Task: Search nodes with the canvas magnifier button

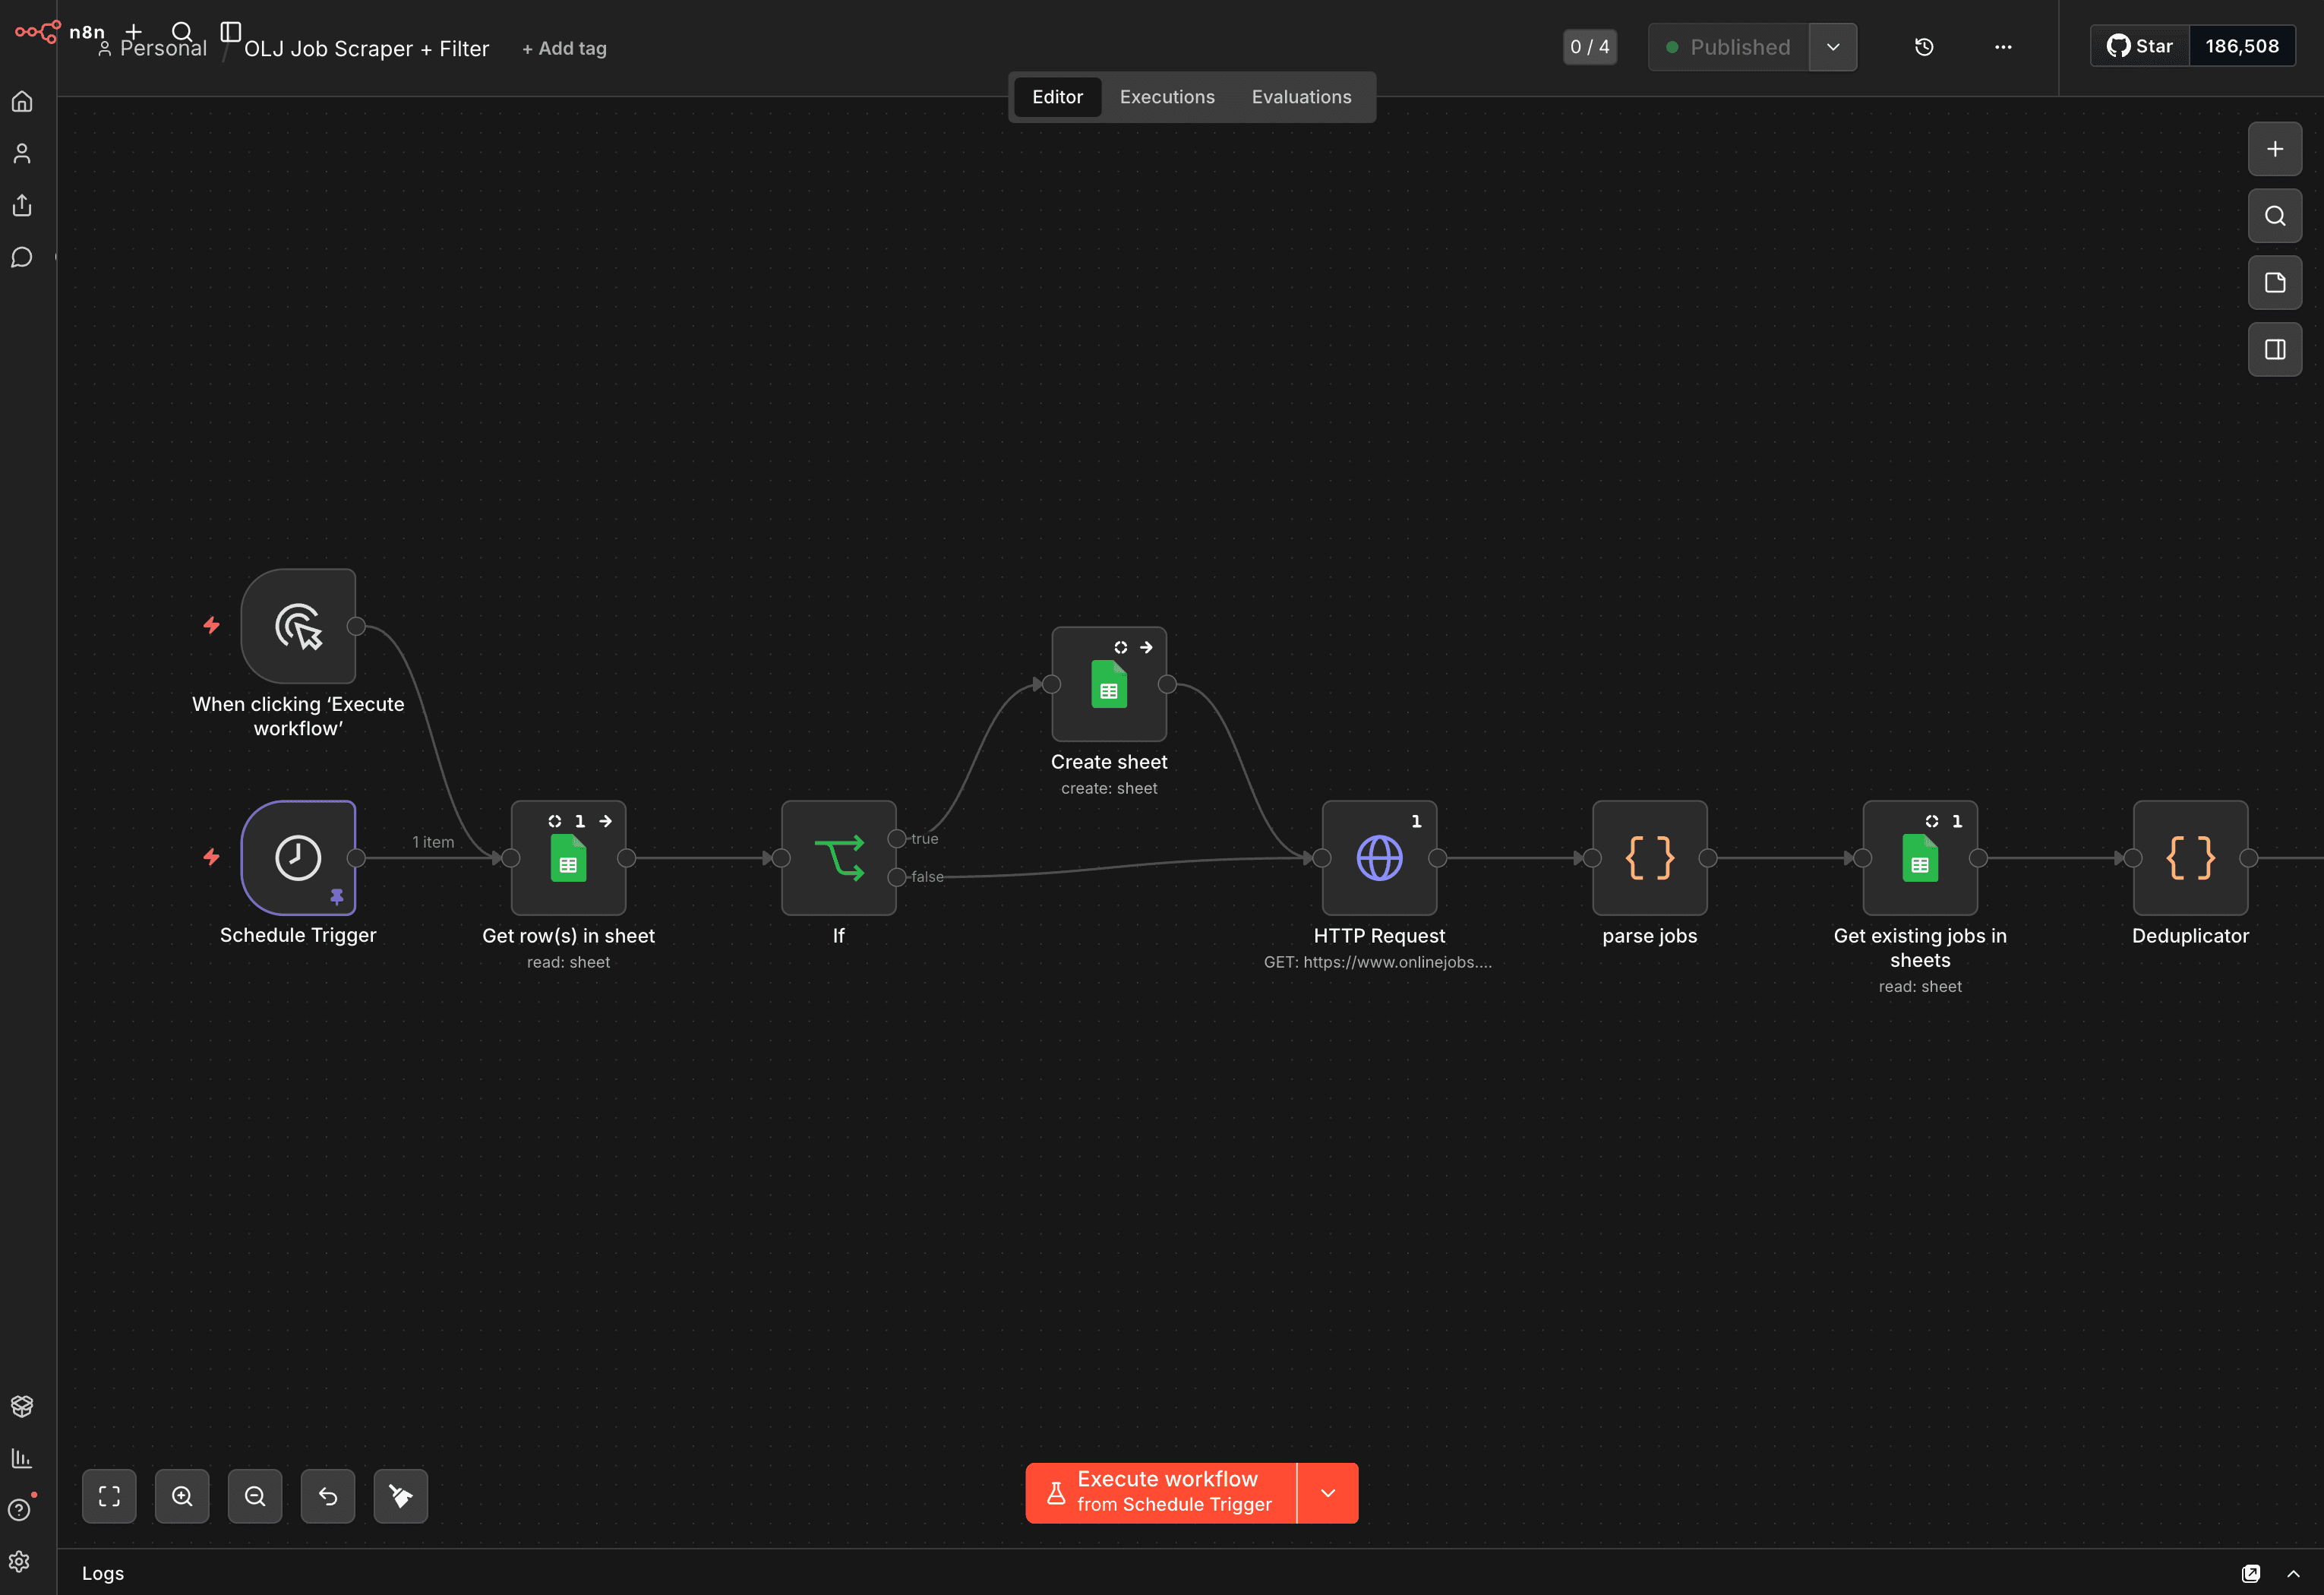Action: [2275, 216]
